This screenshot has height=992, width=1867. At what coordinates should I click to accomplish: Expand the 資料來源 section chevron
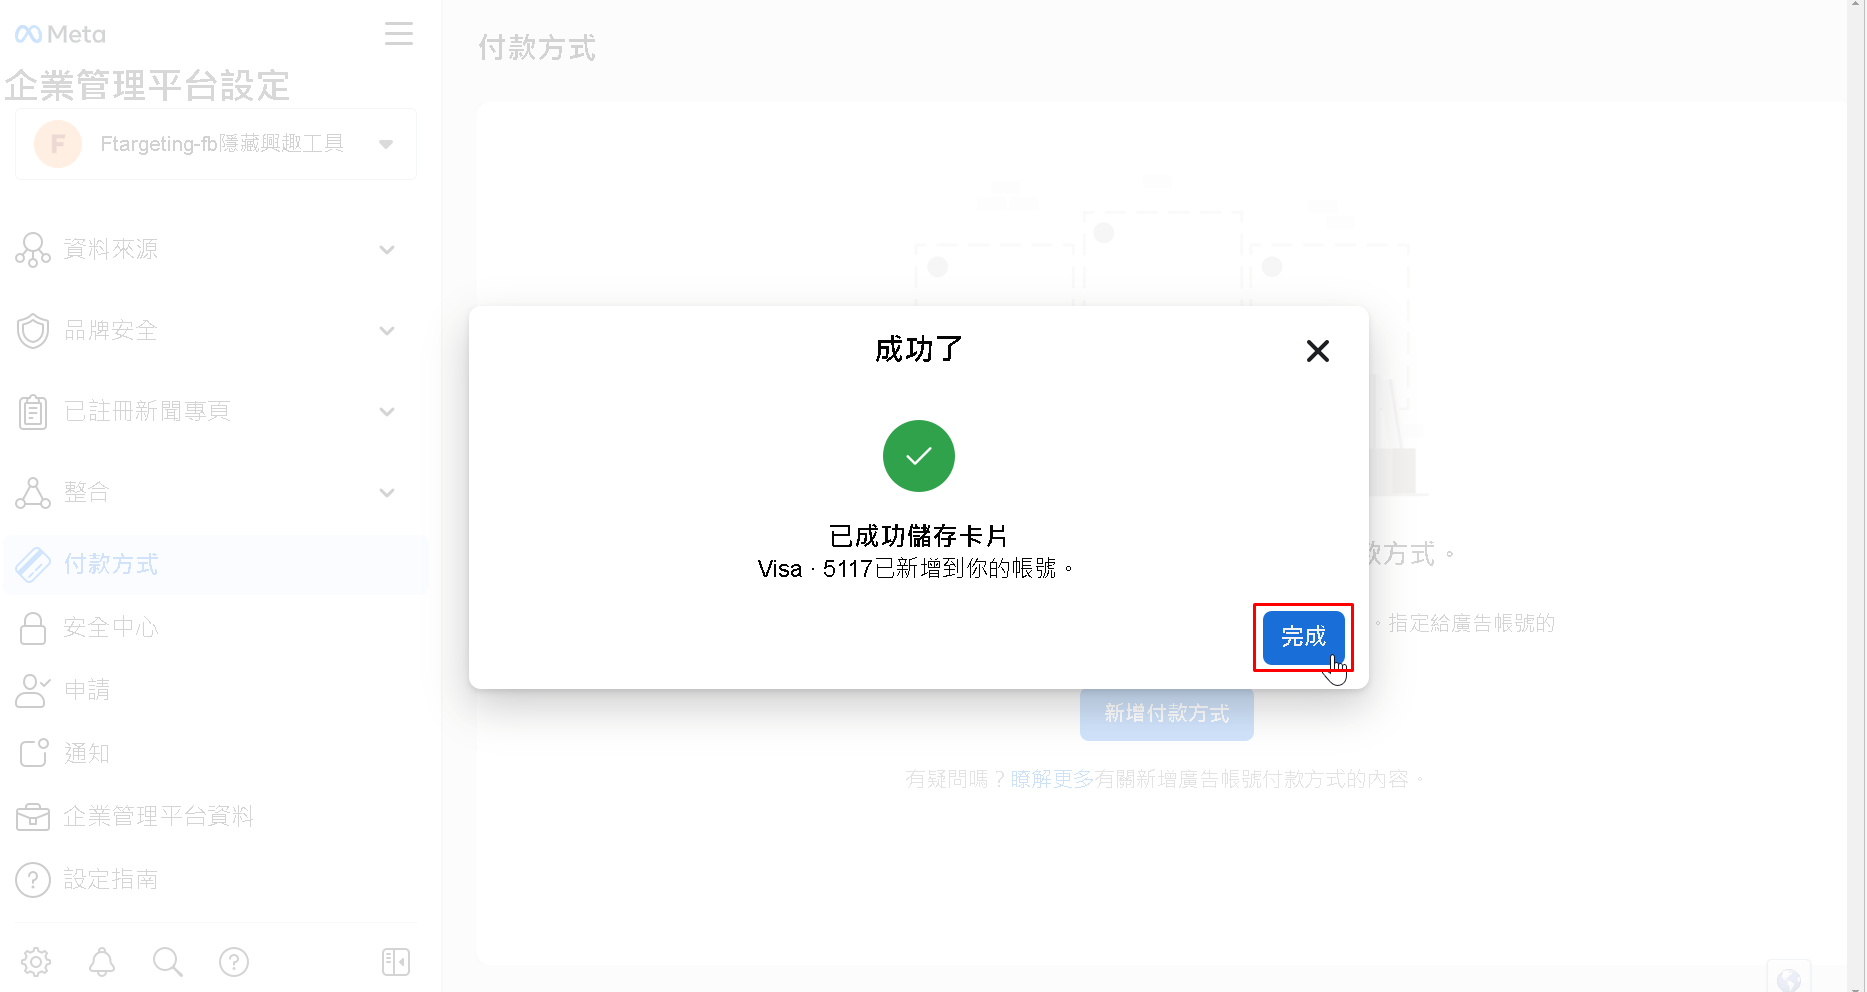[x=387, y=249]
